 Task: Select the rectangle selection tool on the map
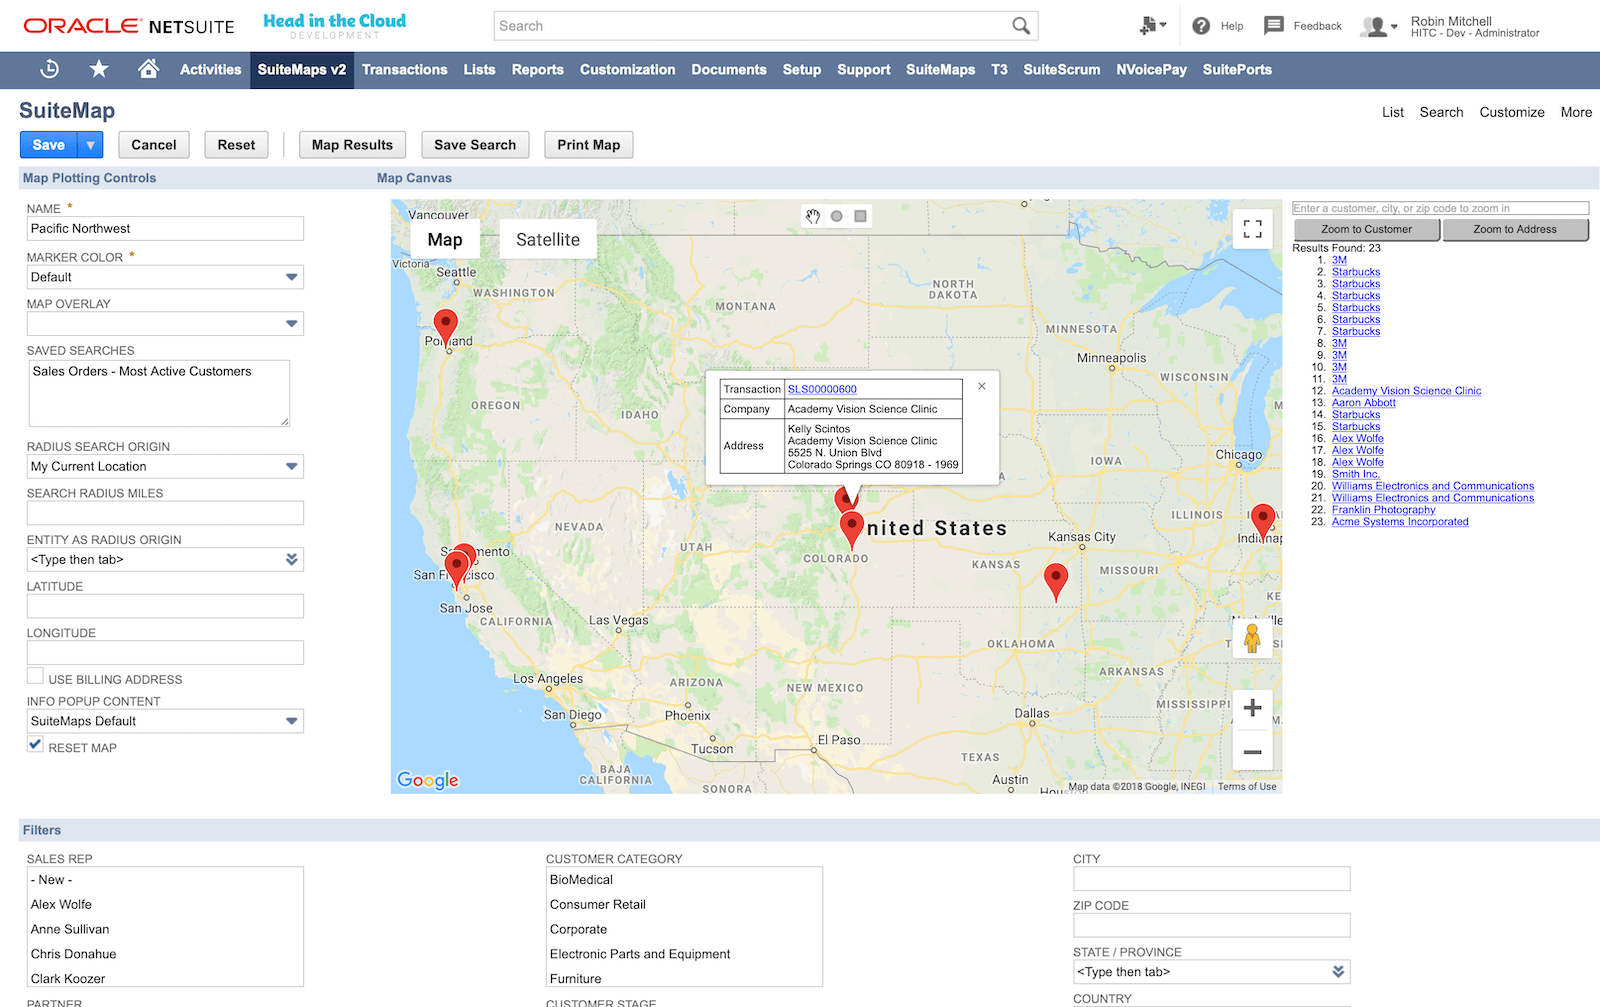coord(862,215)
